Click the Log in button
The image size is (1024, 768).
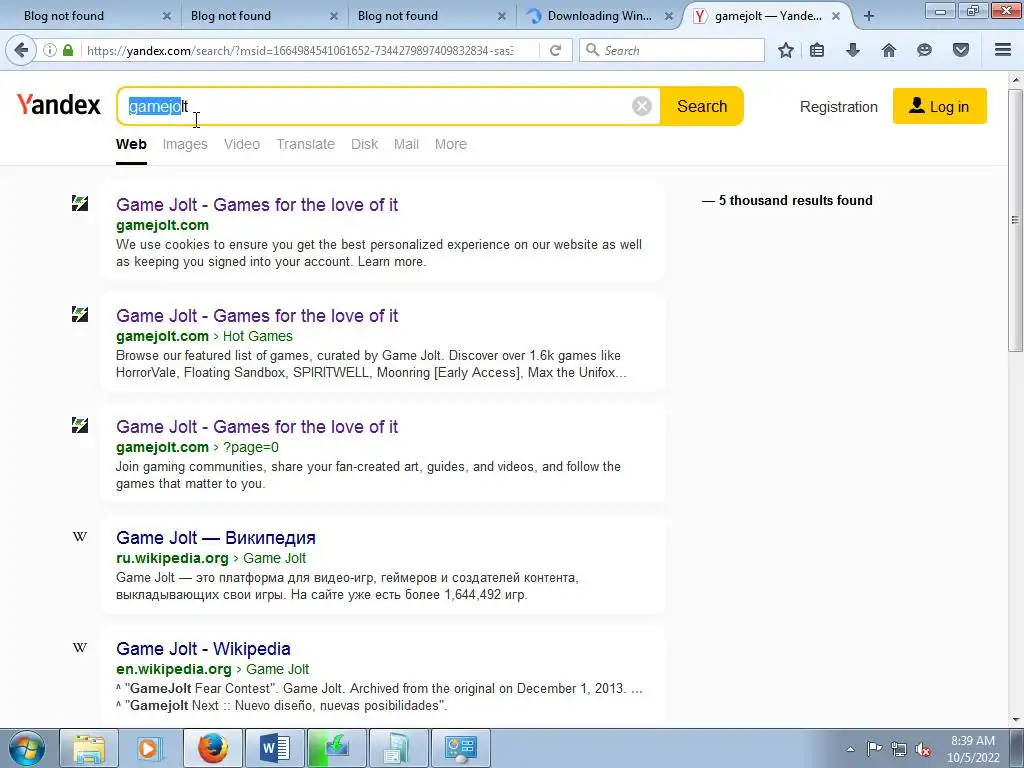coord(940,106)
